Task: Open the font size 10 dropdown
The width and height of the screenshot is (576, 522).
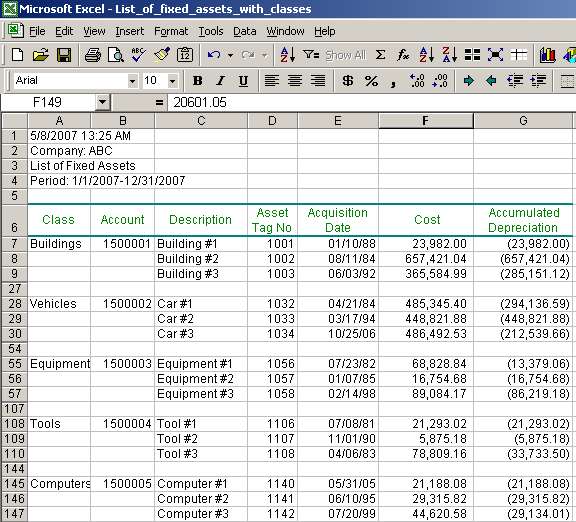Action: coord(172,80)
